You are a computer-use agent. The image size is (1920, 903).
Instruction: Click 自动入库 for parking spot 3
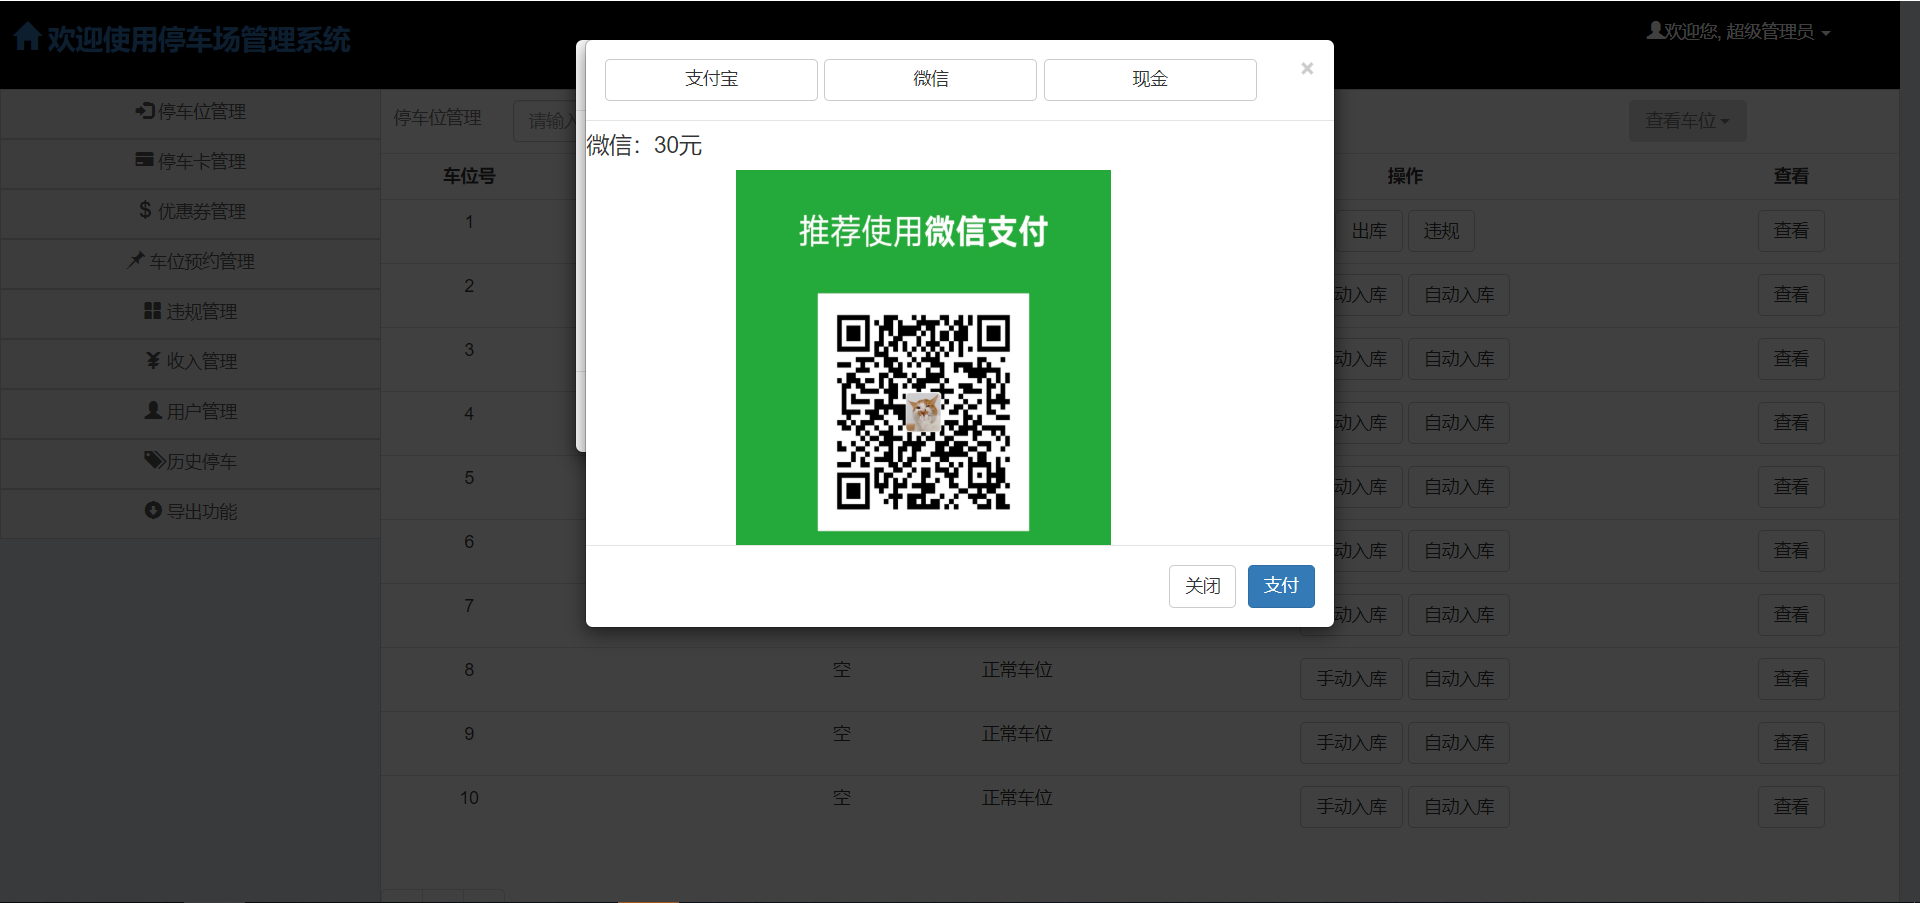coord(1459,359)
